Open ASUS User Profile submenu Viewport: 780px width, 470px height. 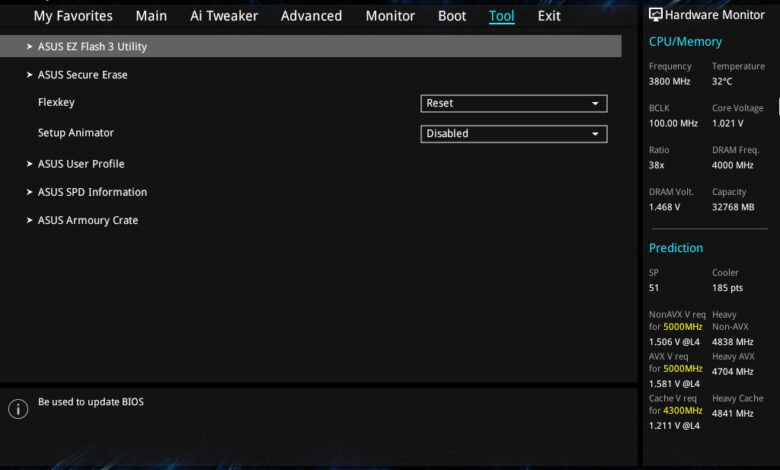tap(81, 164)
